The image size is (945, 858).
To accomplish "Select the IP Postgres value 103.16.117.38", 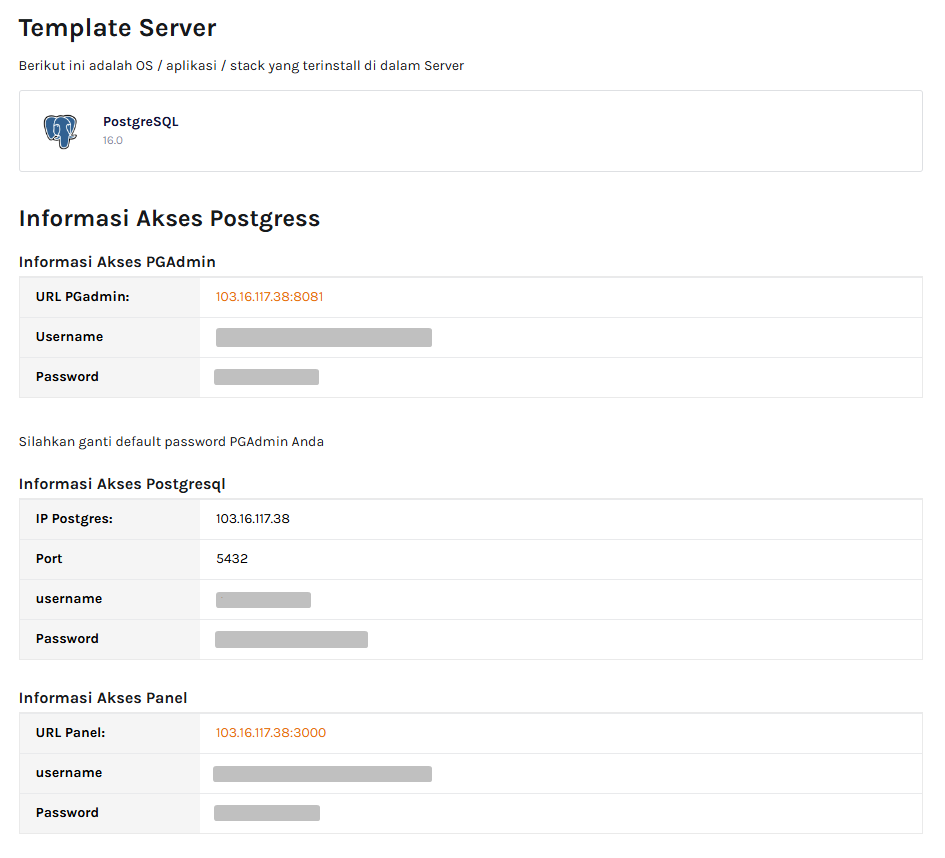I will 252,519.
